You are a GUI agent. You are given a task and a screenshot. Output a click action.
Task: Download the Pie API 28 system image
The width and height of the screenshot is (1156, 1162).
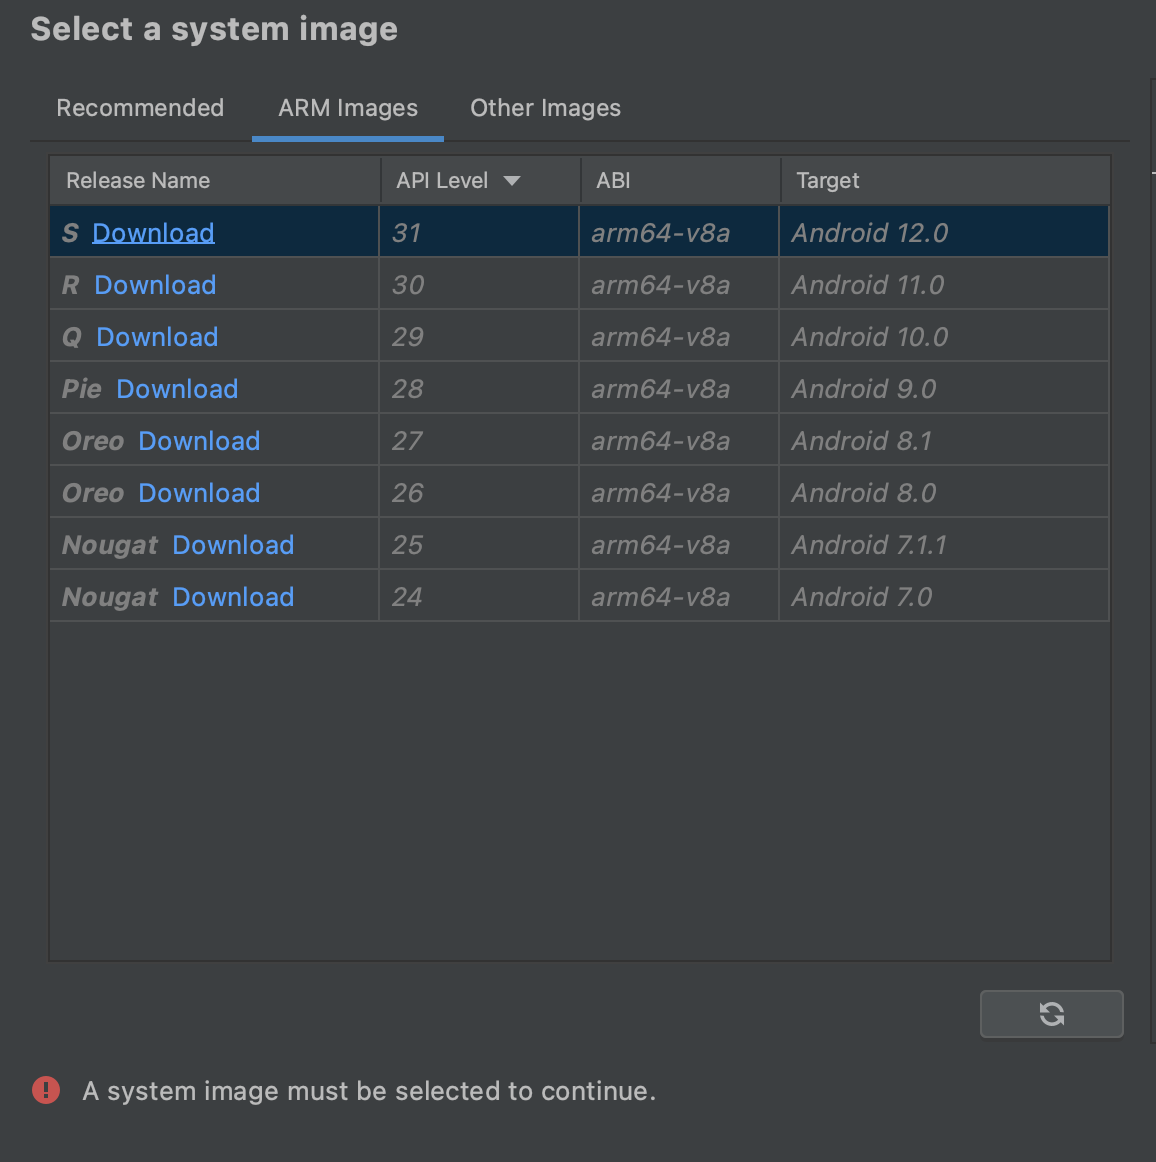177,388
